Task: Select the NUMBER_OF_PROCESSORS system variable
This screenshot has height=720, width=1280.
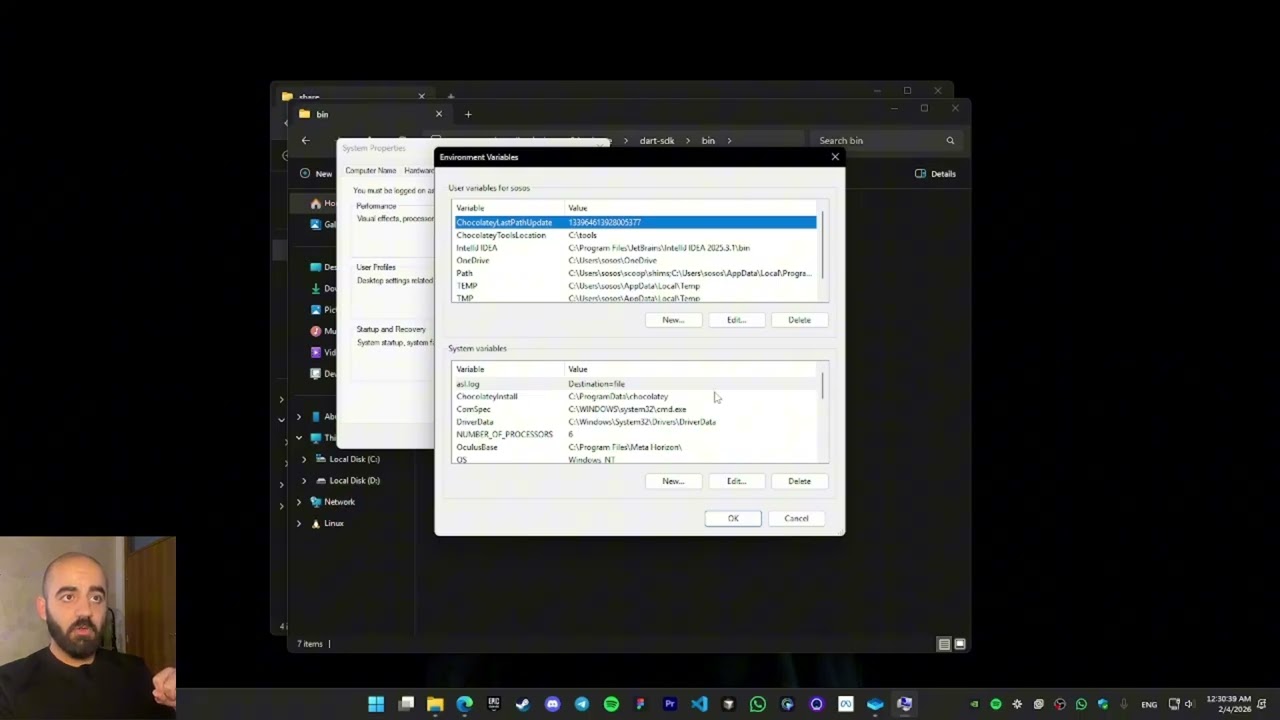Action: click(635, 434)
